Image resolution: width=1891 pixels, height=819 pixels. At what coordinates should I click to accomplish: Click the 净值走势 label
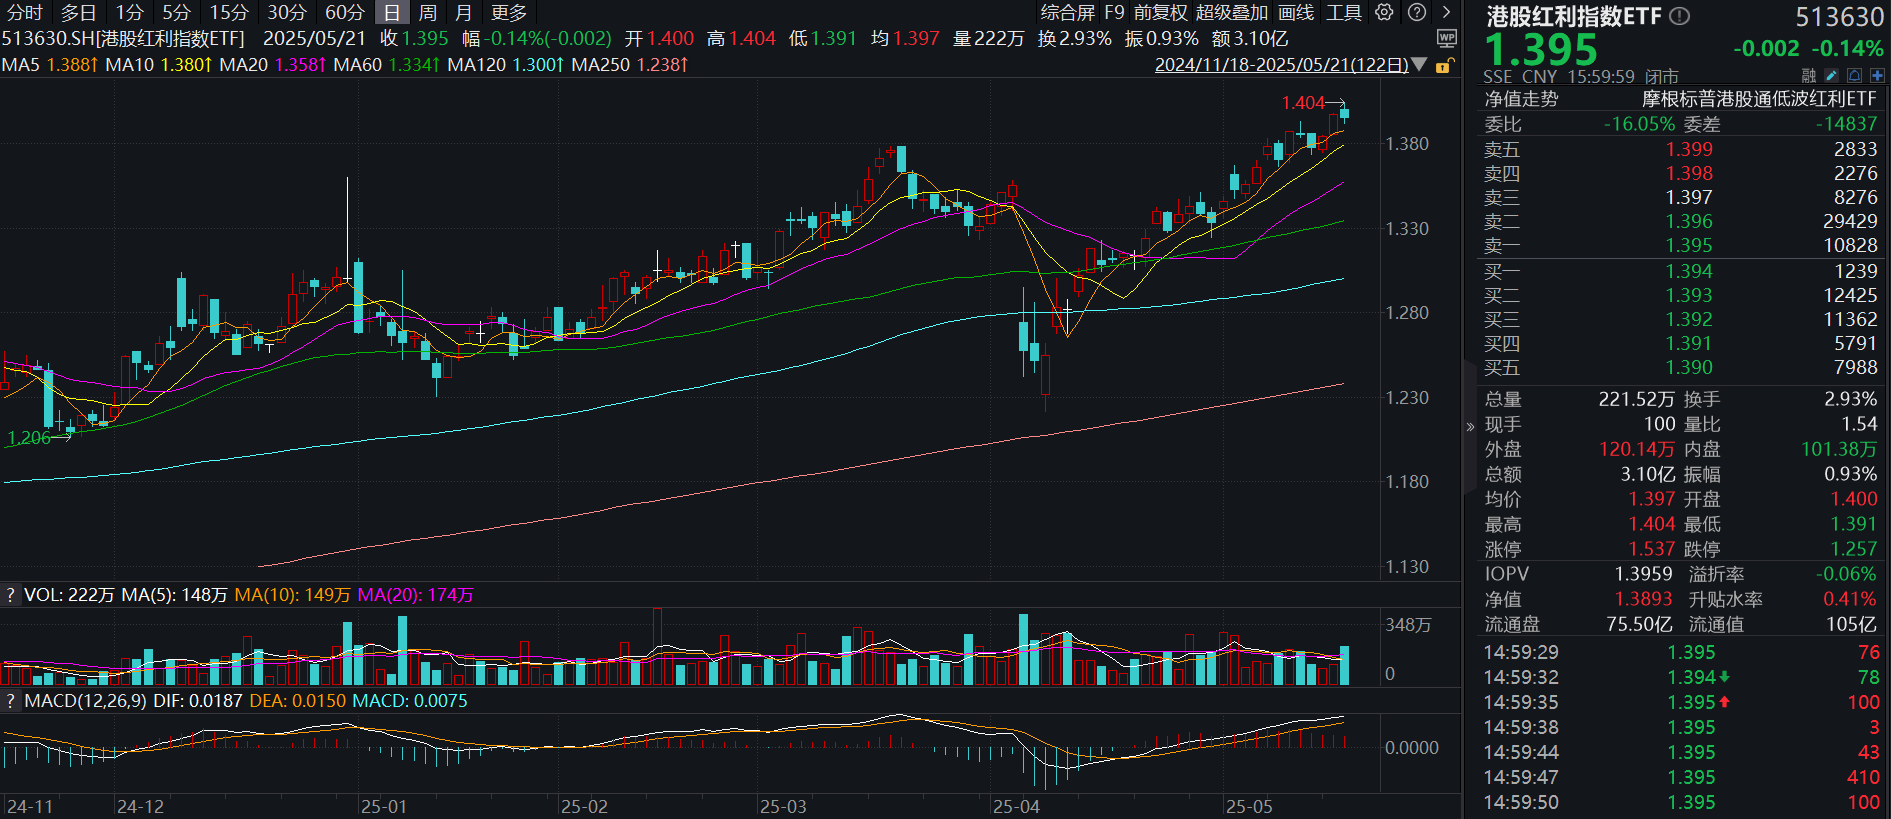click(1521, 99)
